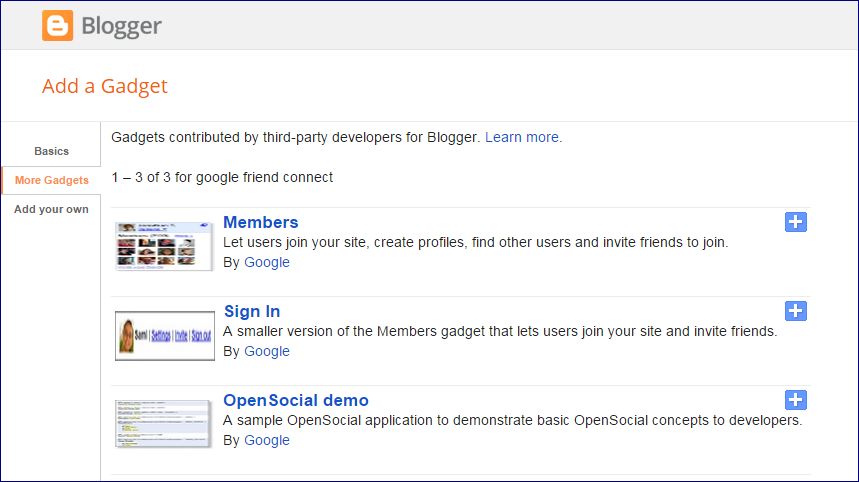859x482 pixels.
Task: Click the 'Gadgets contributed by third-party developers' text
Action: point(296,137)
